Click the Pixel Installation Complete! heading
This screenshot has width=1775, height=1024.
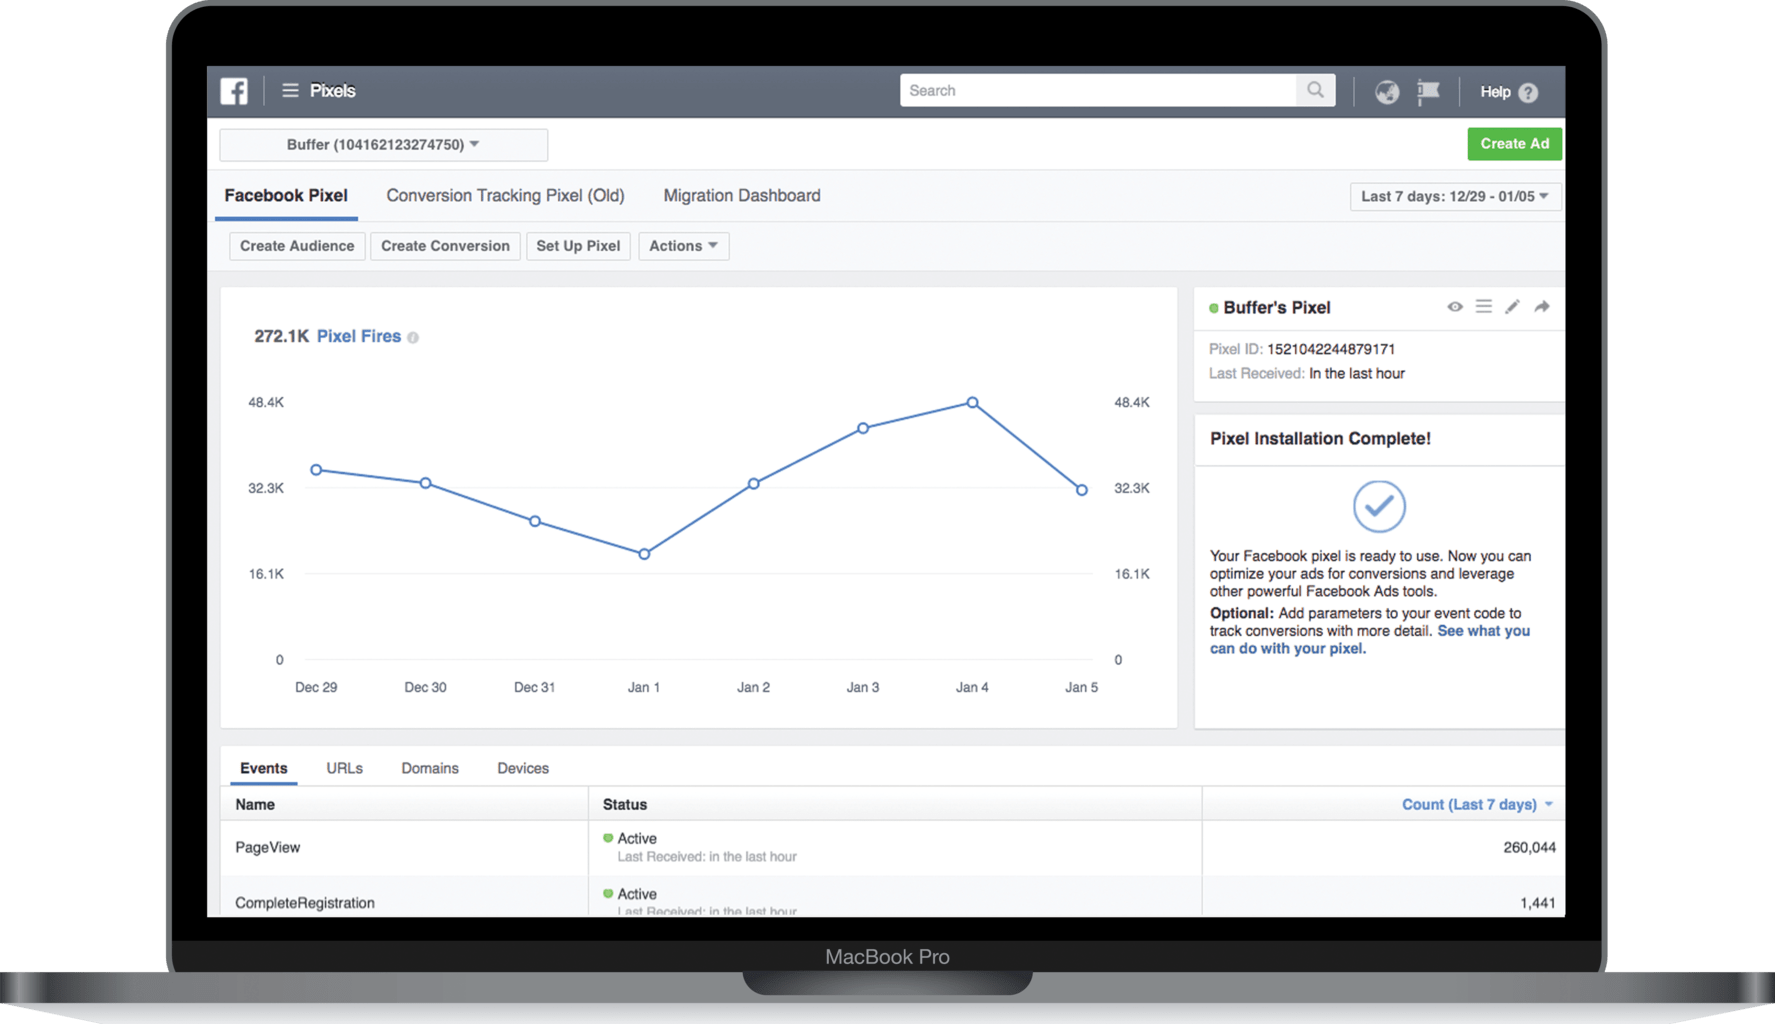(x=1320, y=439)
